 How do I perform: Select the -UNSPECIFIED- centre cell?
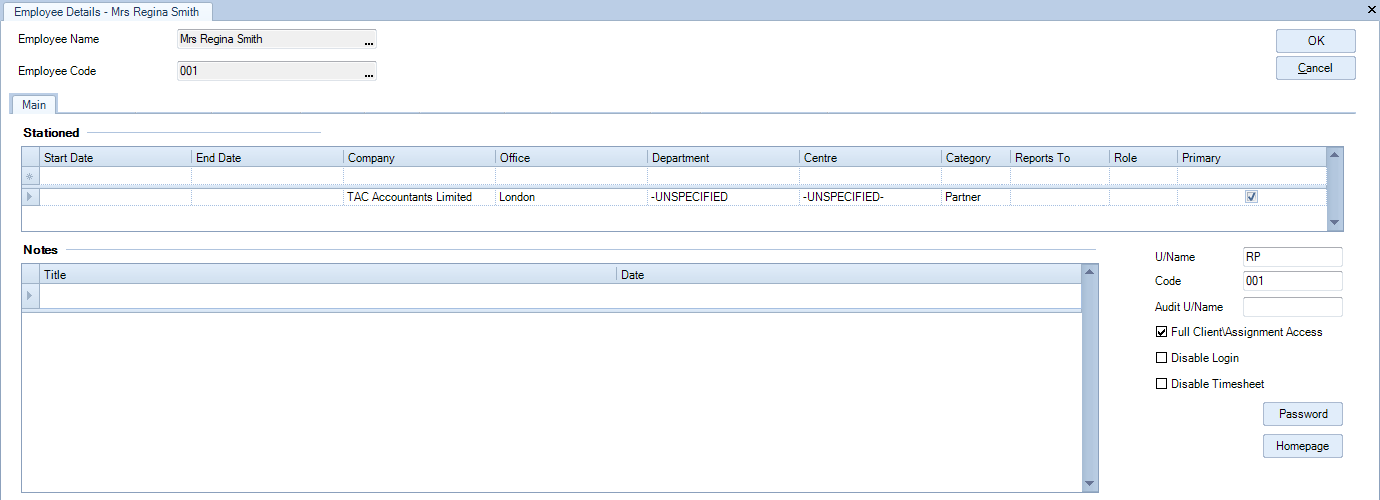[871, 197]
